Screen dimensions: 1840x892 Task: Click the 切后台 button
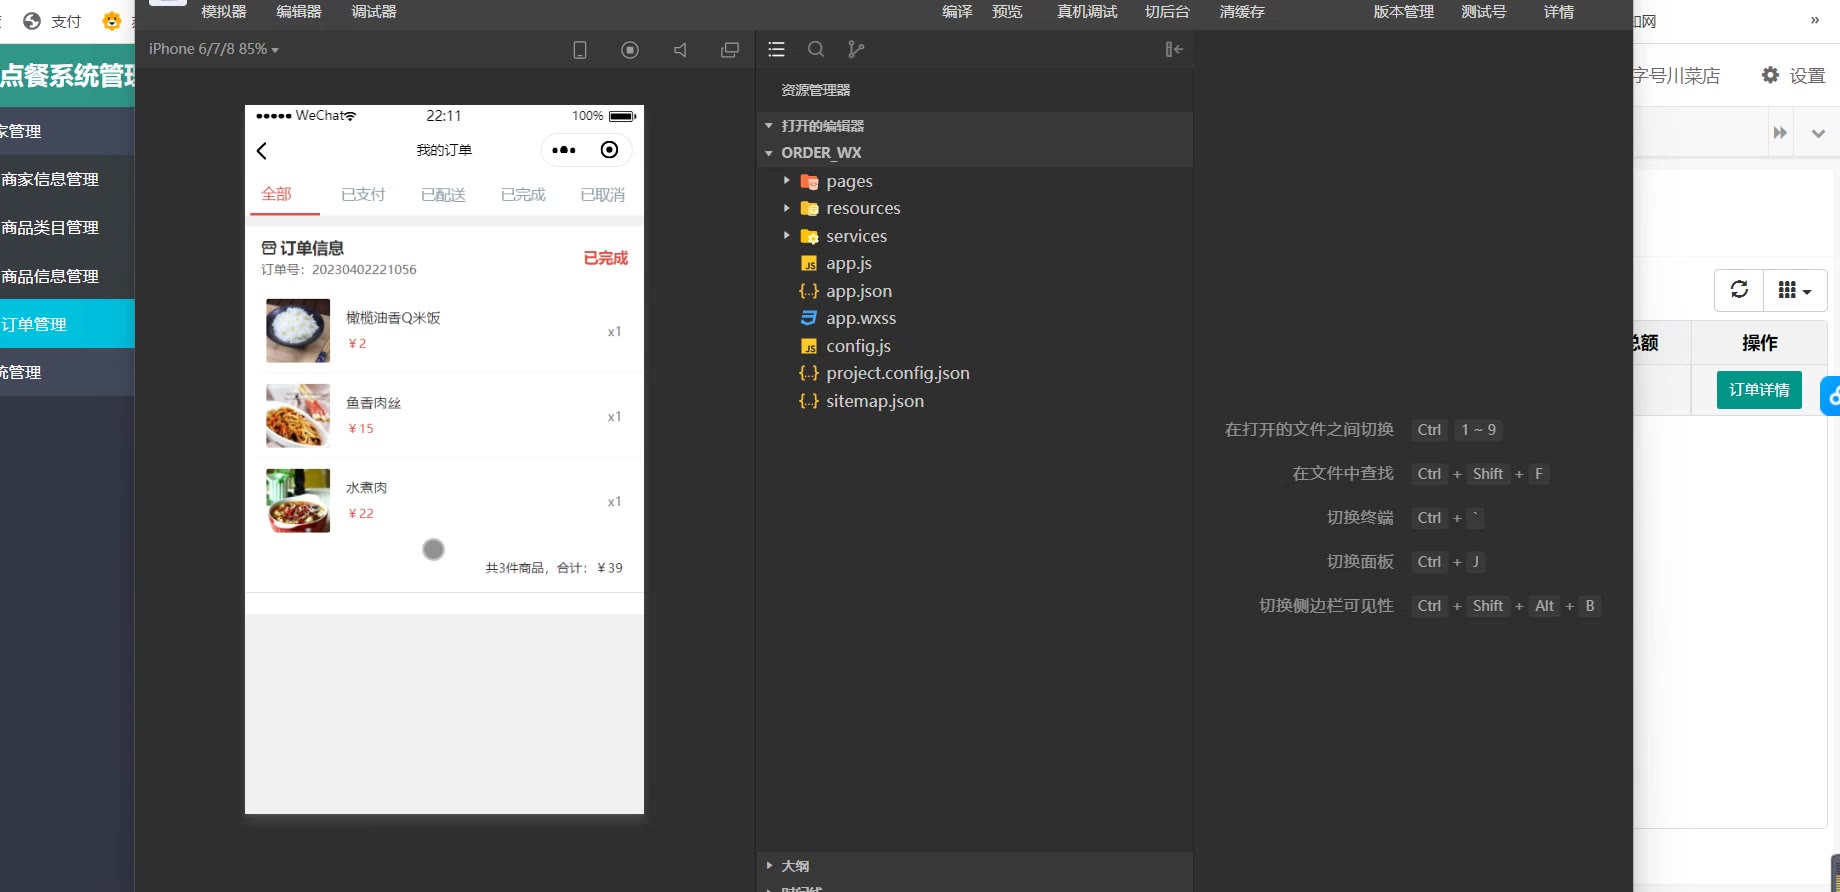tap(1167, 11)
